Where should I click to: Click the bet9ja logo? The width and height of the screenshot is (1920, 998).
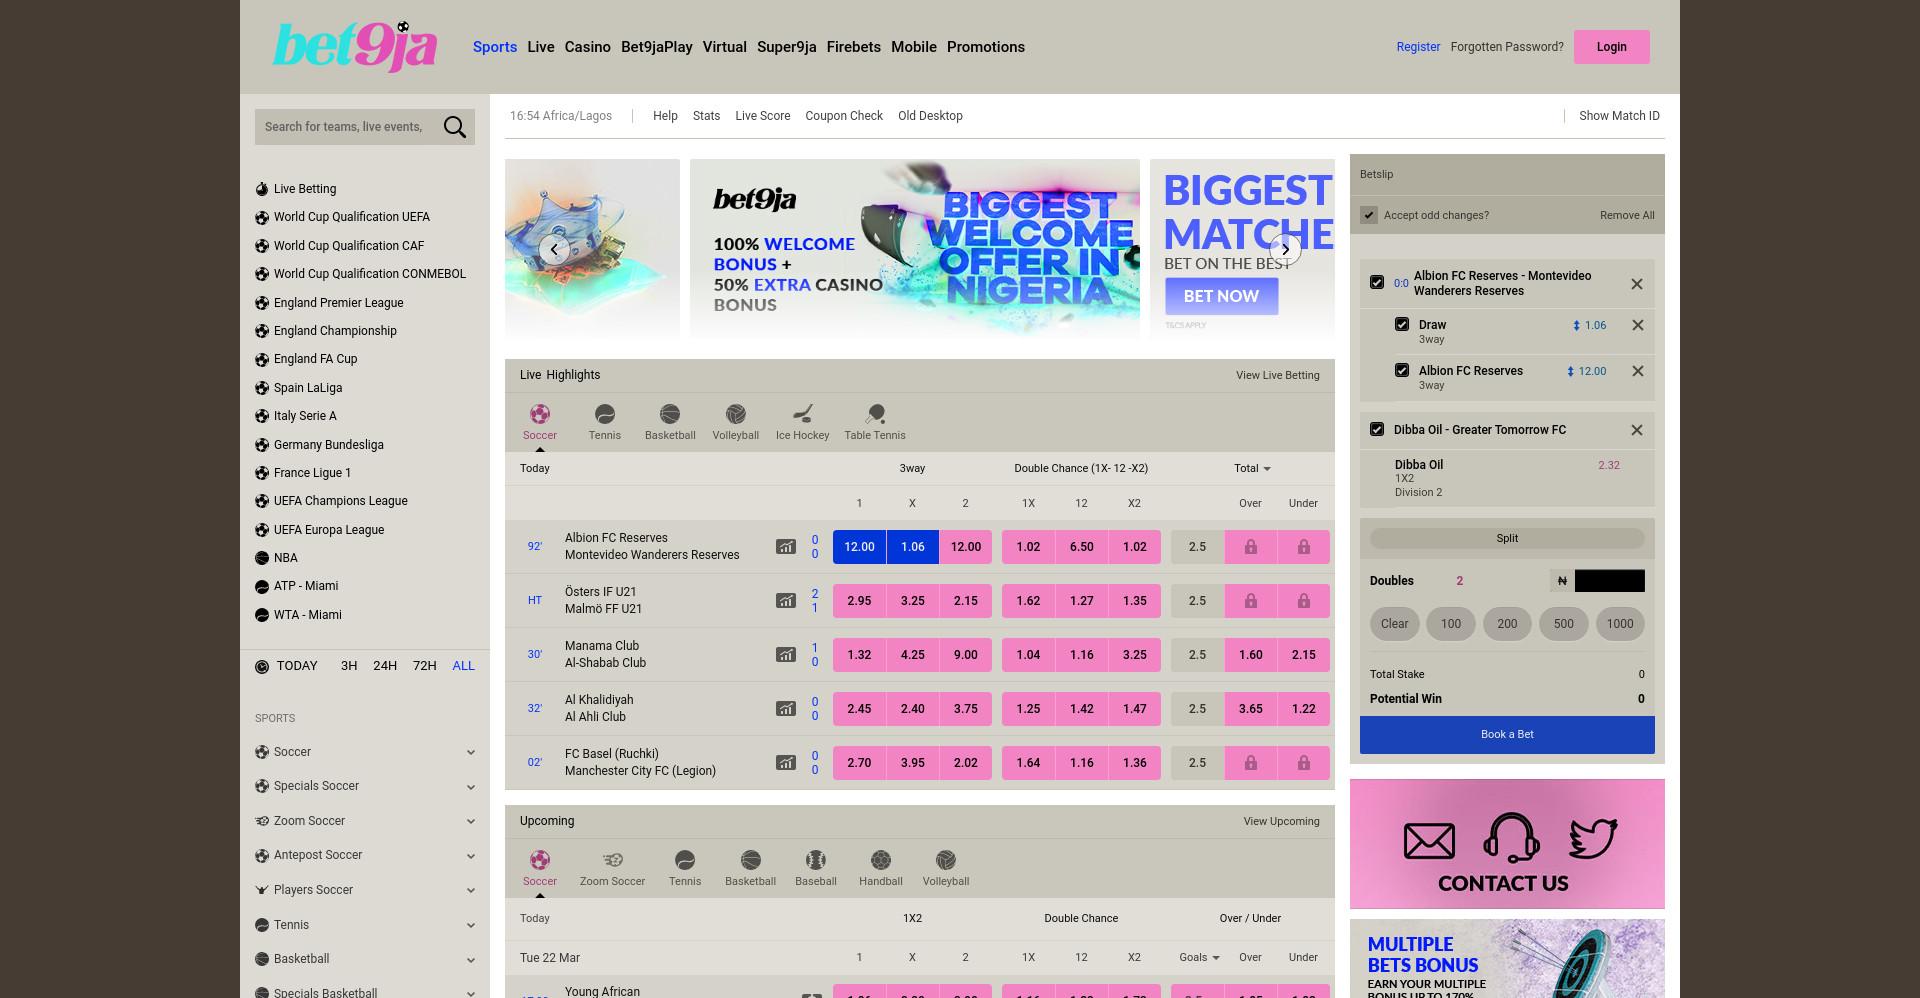click(x=355, y=46)
